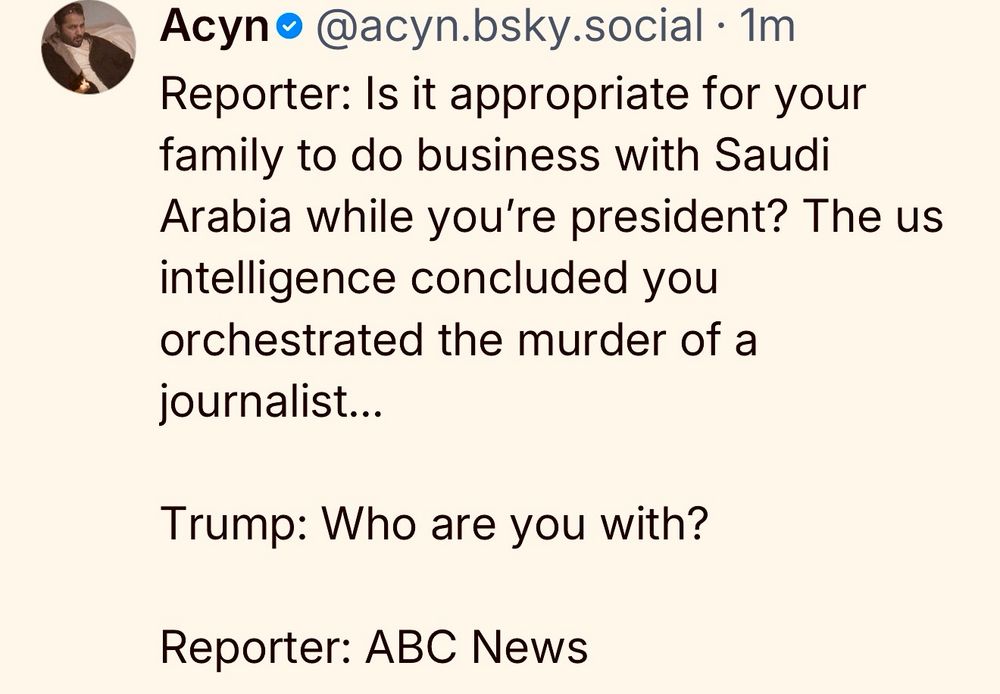This screenshot has height=694, width=1000.
Task: Click the @acyn.bsky.social handle
Action: (x=510, y=27)
